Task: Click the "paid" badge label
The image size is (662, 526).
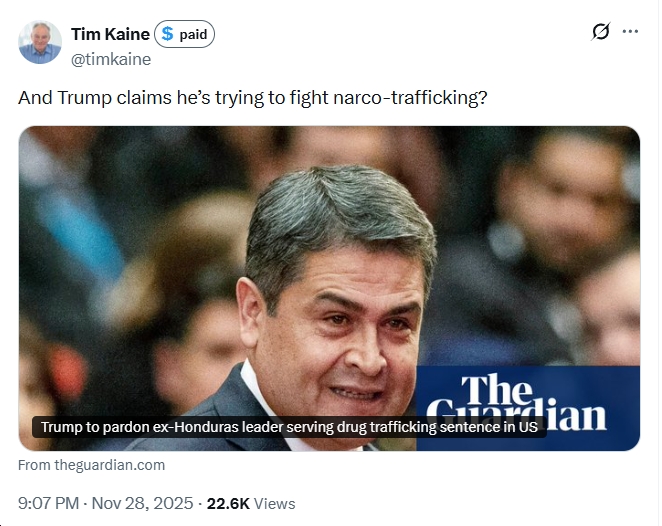Action: (x=193, y=35)
